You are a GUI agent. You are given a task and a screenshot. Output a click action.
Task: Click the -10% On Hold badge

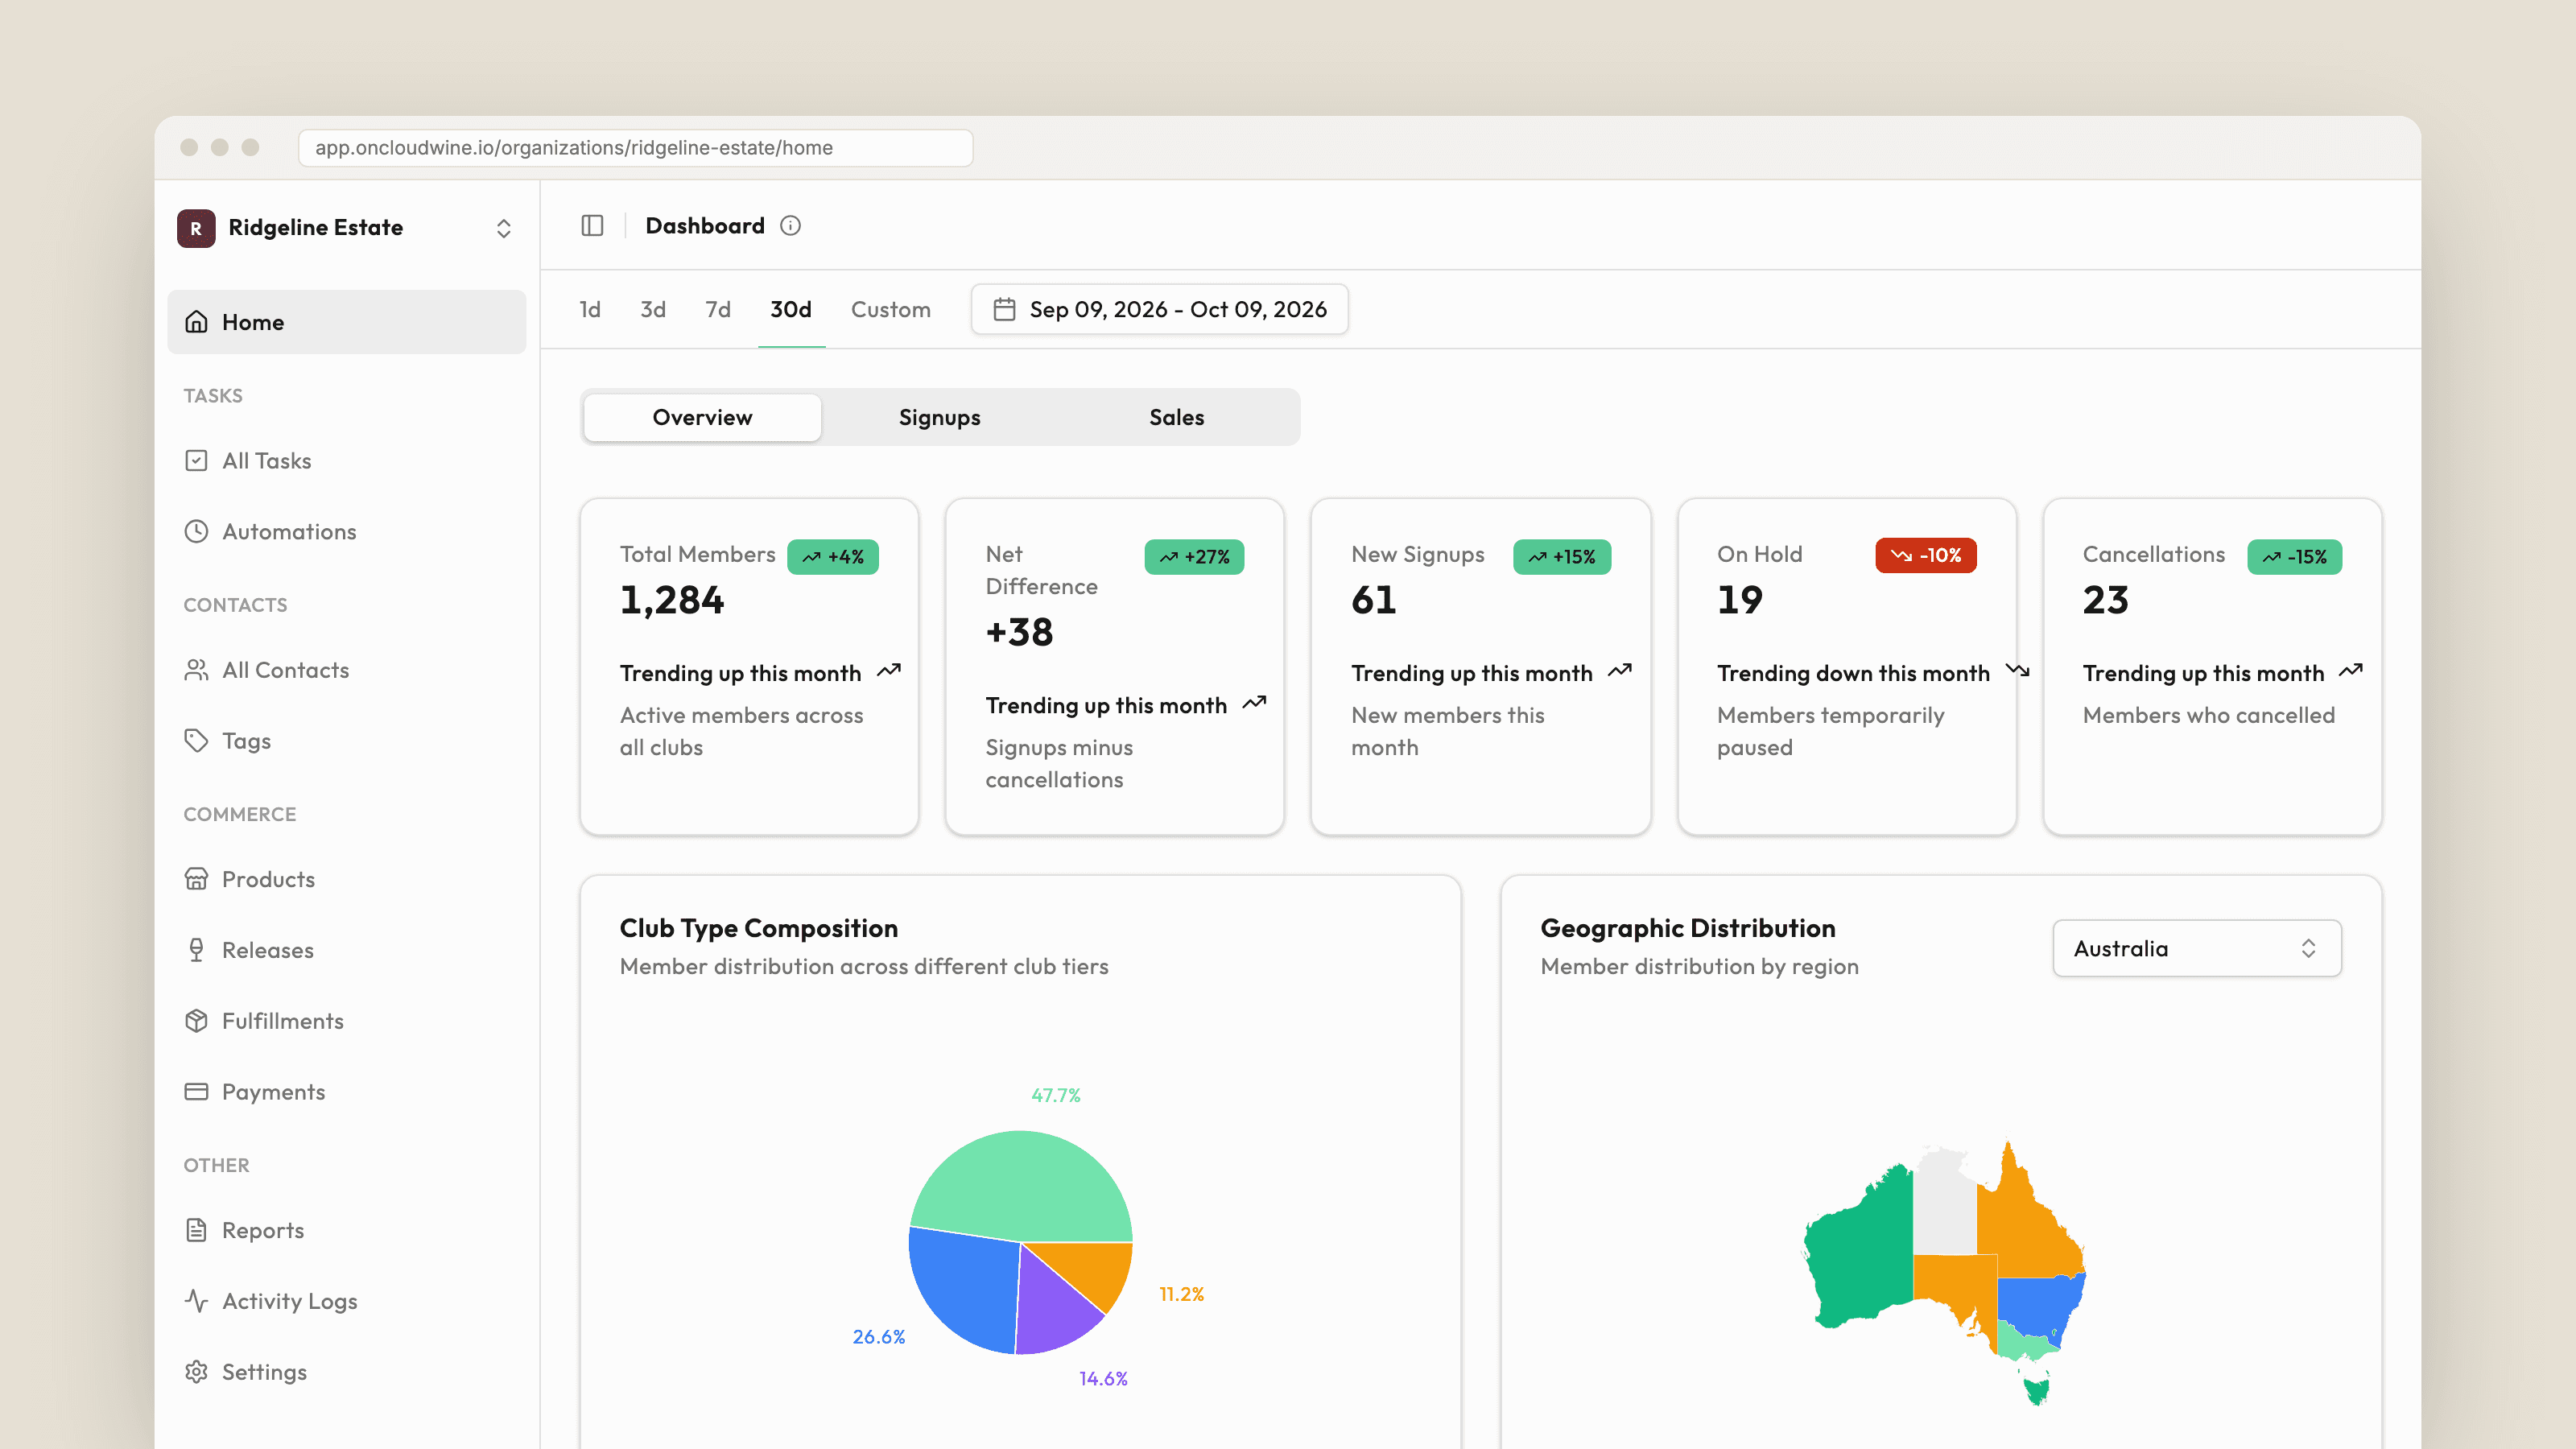(1926, 556)
